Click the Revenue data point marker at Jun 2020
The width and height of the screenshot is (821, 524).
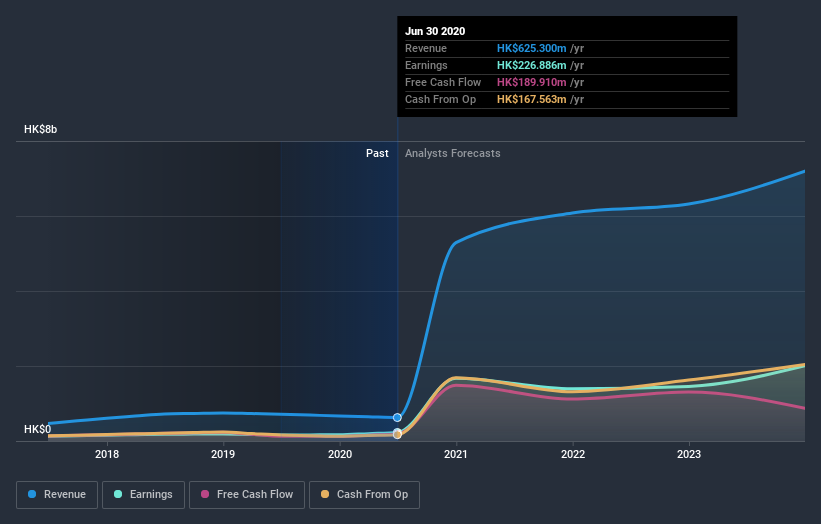point(397,417)
